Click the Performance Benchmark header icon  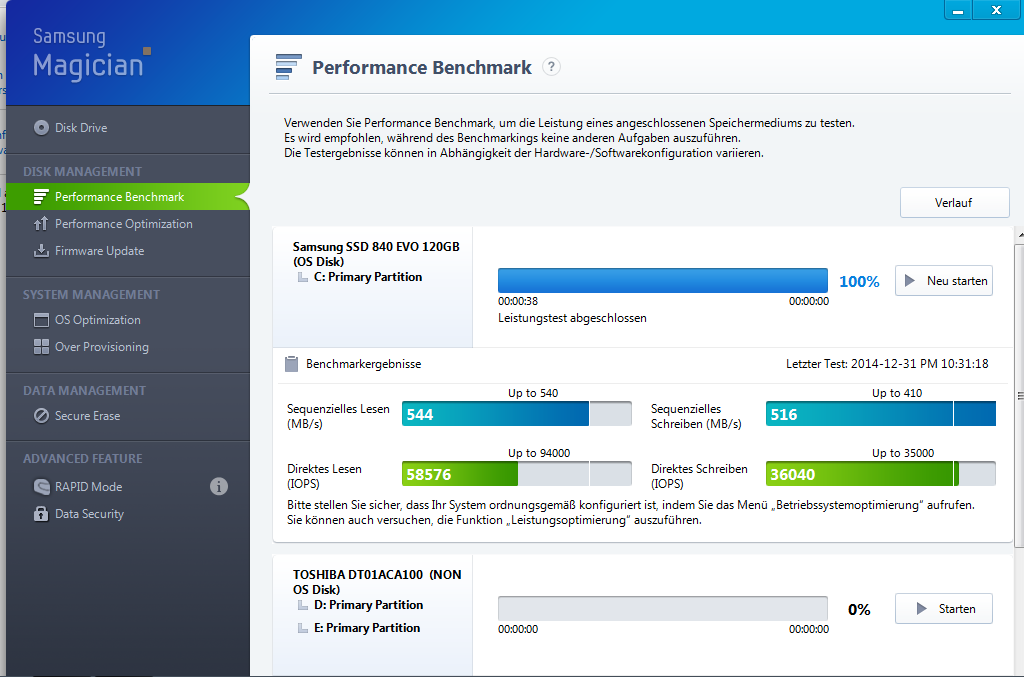tap(289, 67)
